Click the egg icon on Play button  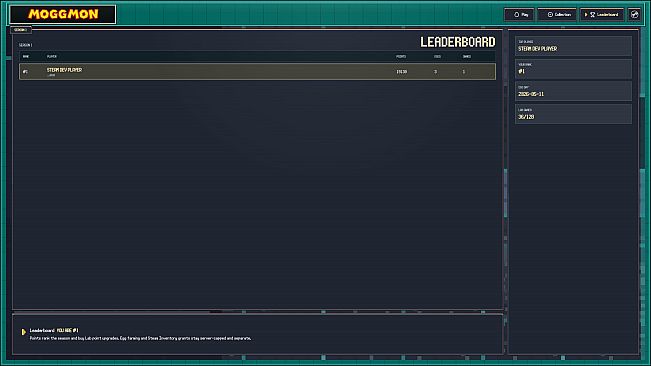(x=516, y=15)
